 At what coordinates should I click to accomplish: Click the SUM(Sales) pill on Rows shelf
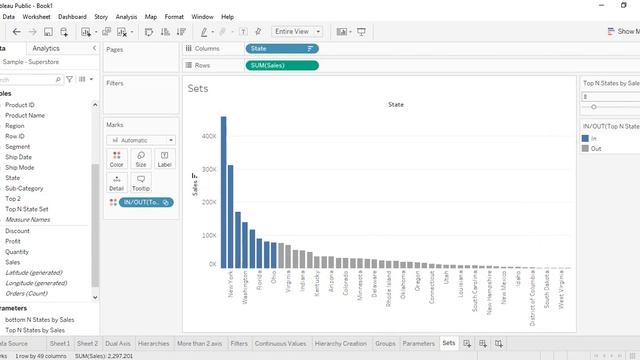pos(282,65)
